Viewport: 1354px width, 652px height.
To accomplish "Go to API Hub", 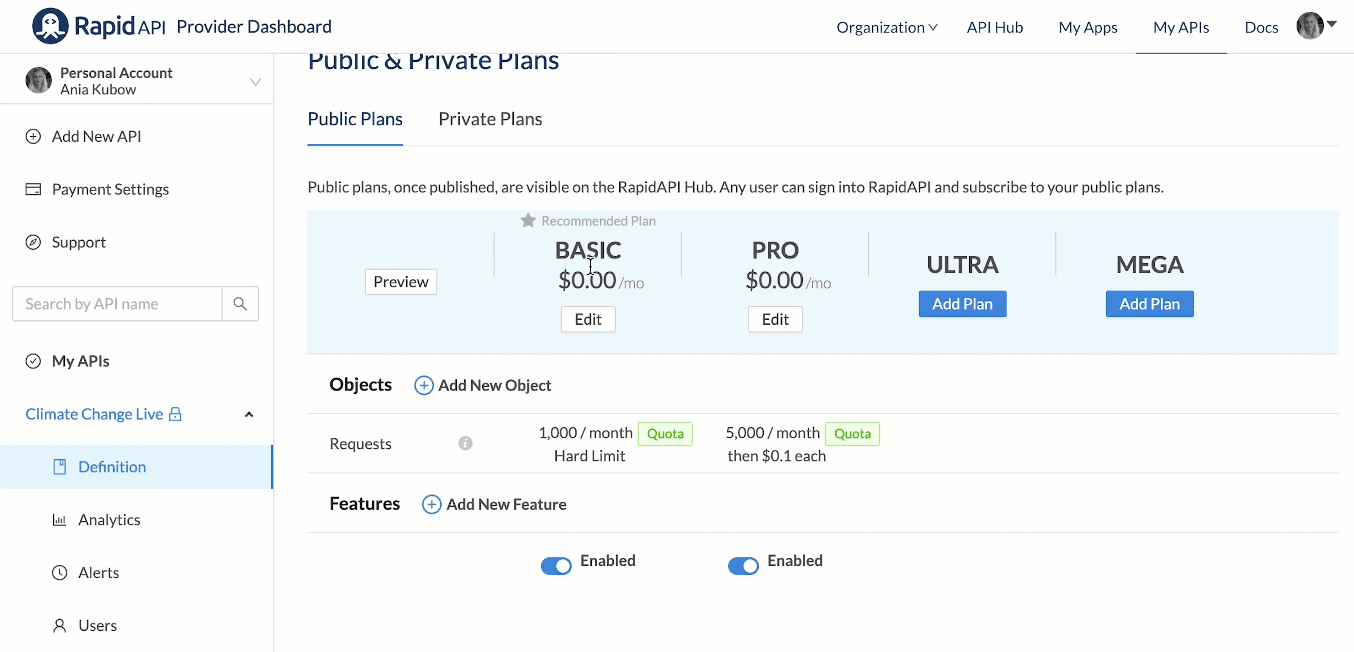I will pyautogui.click(x=995, y=27).
